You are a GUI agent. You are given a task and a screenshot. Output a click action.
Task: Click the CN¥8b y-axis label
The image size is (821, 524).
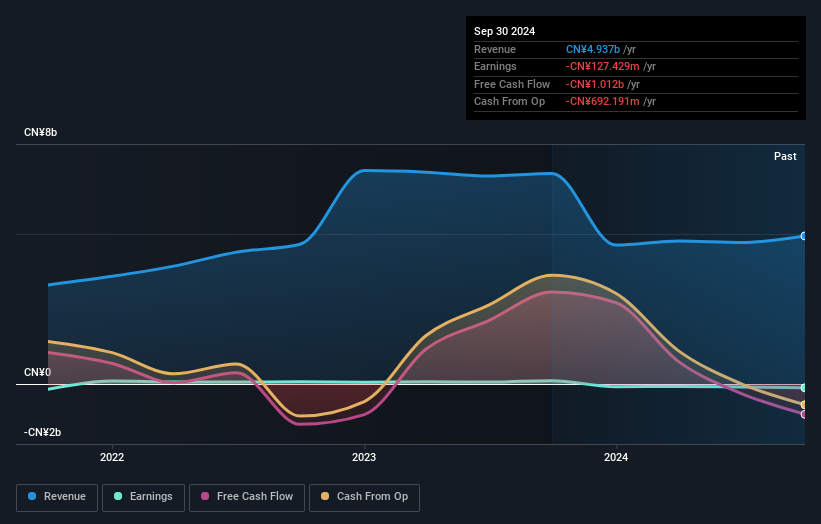40,132
